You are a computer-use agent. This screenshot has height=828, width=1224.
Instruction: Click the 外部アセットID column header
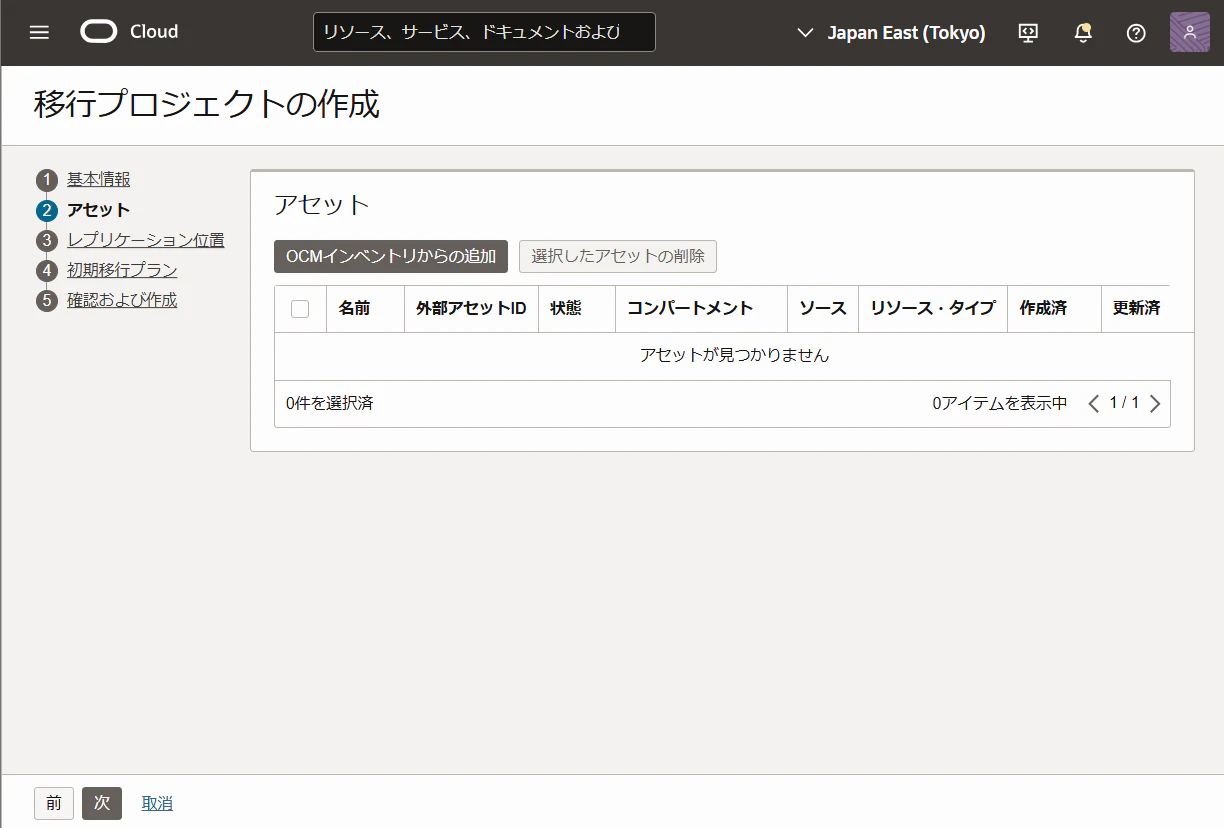coord(471,308)
